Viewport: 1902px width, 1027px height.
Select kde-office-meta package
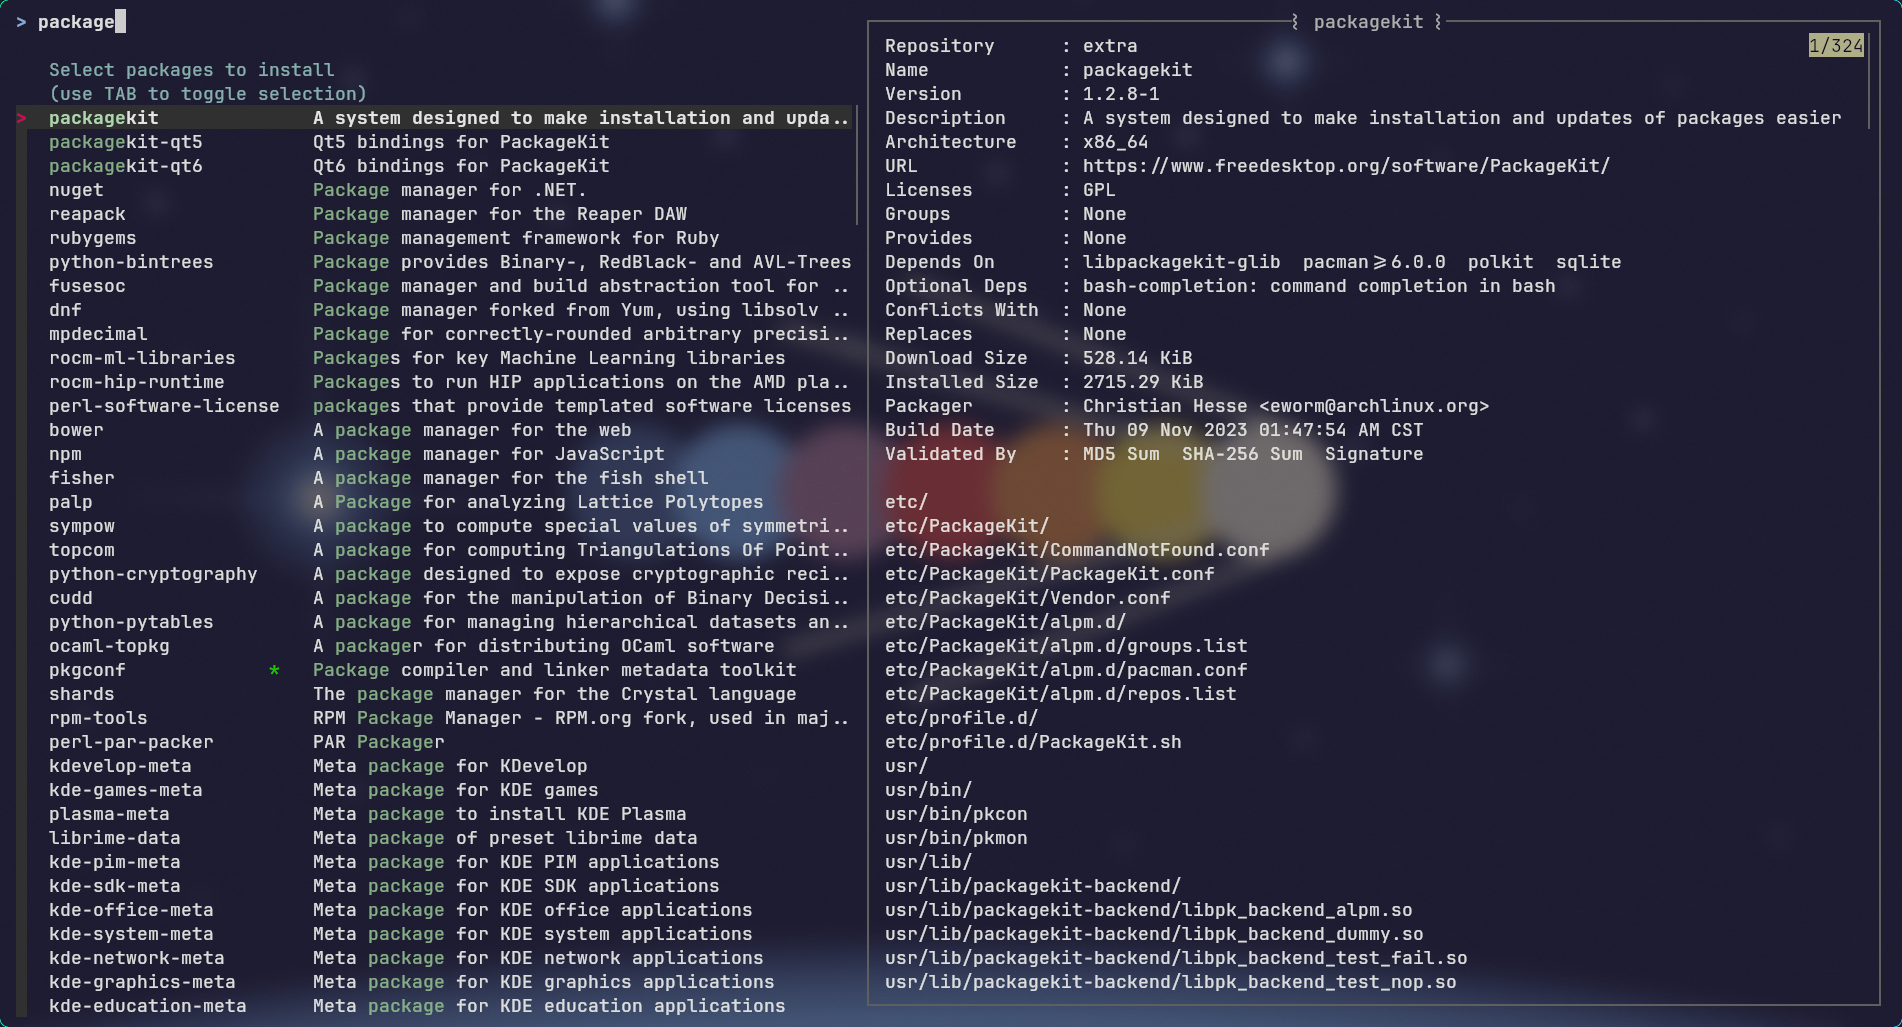click(x=434, y=910)
